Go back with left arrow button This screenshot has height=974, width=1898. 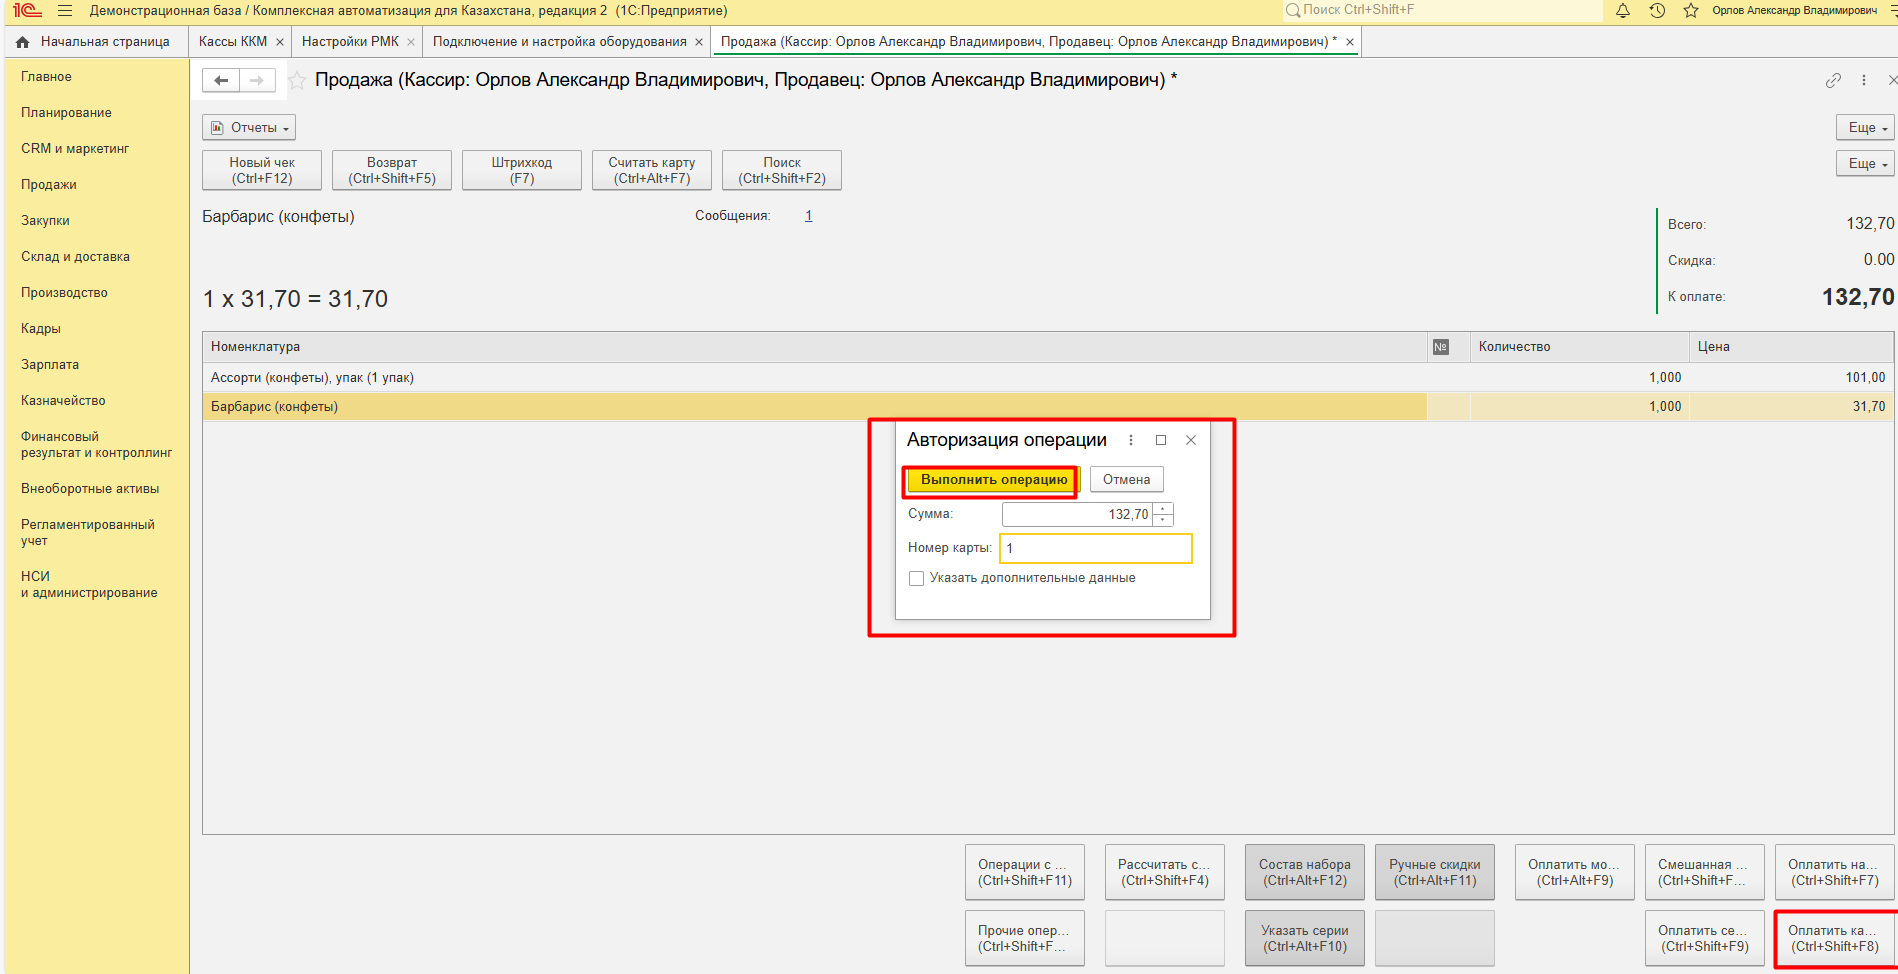pyautogui.click(x=221, y=80)
